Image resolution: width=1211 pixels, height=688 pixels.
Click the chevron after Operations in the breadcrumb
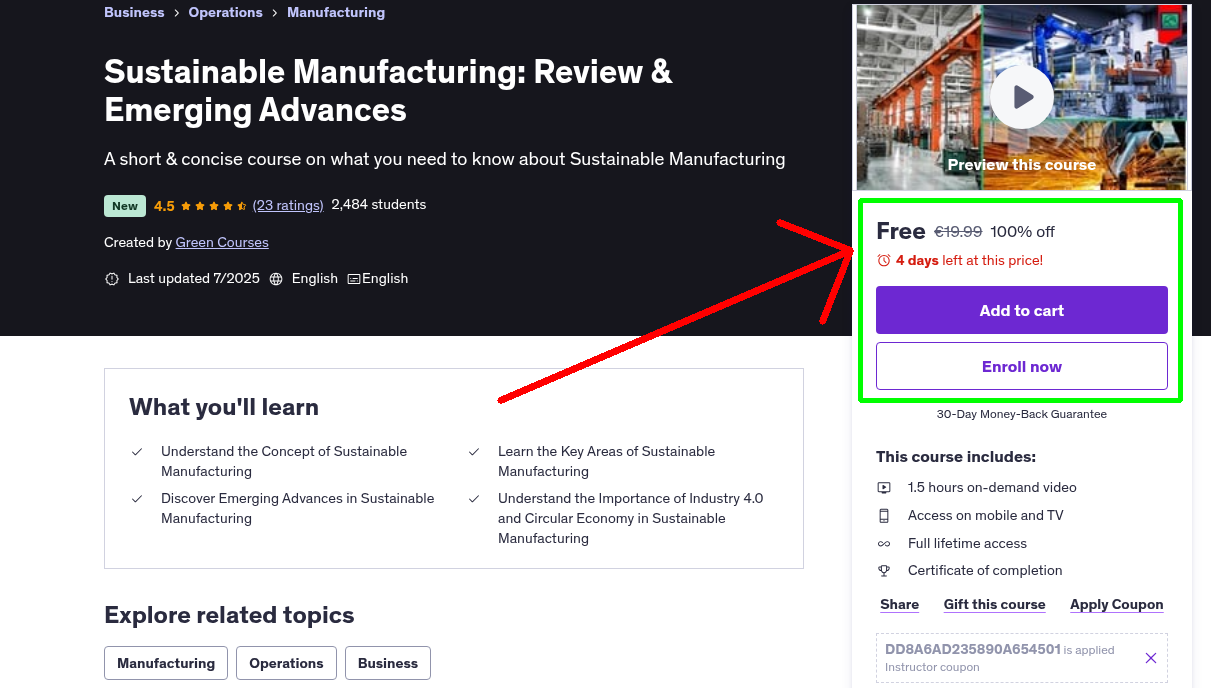(275, 13)
